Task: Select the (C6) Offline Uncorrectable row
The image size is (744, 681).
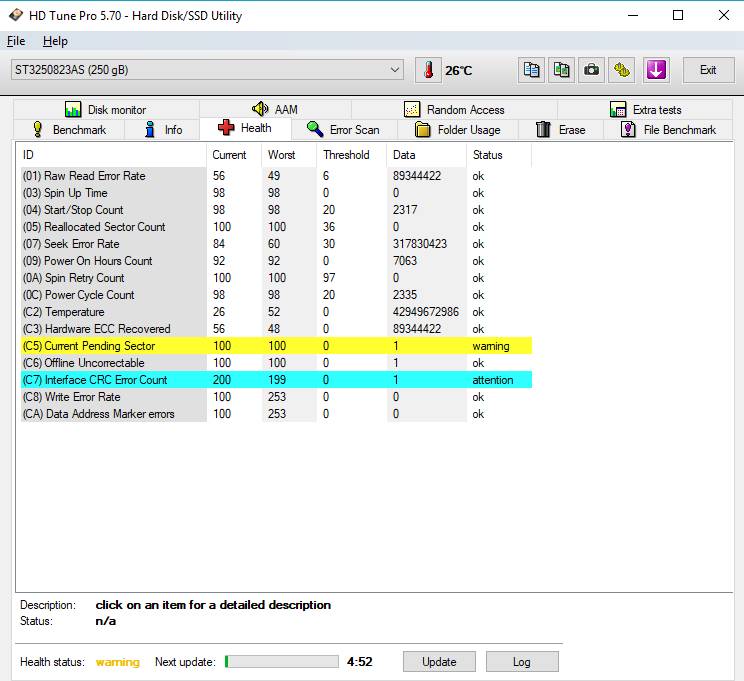Action: (276, 363)
